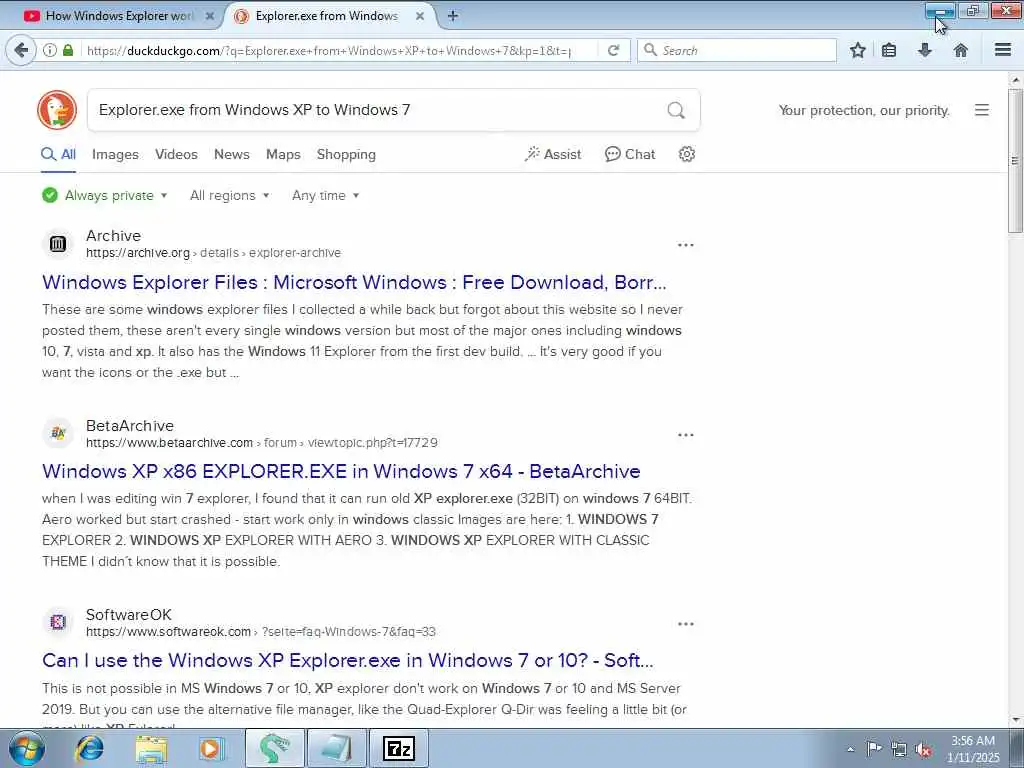Open the Windows Start menu
The height and width of the screenshot is (768, 1024).
[x=27, y=748]
